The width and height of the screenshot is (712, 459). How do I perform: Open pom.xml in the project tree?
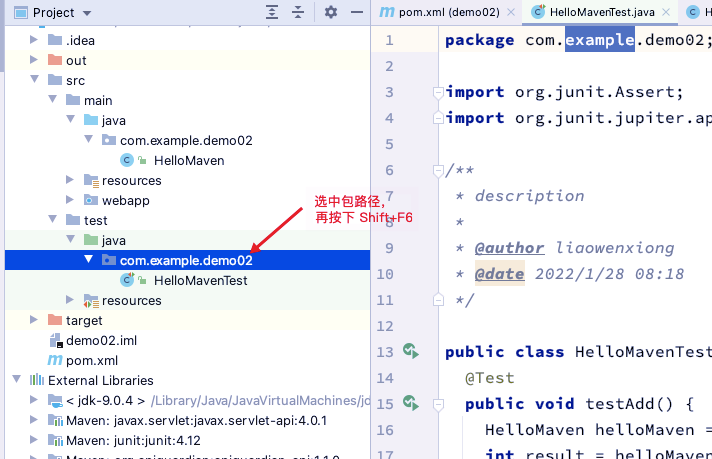(x=92, y=360)
